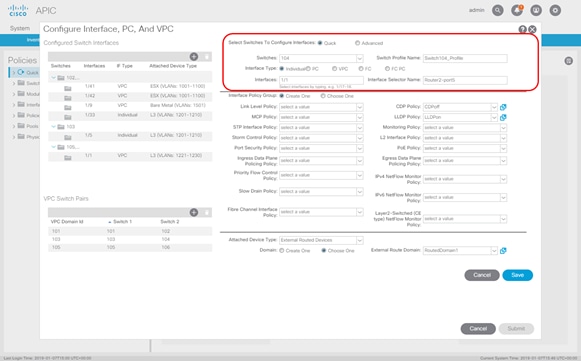Select VPC Domain Id 105 row
581x361 pixels.
130,247
